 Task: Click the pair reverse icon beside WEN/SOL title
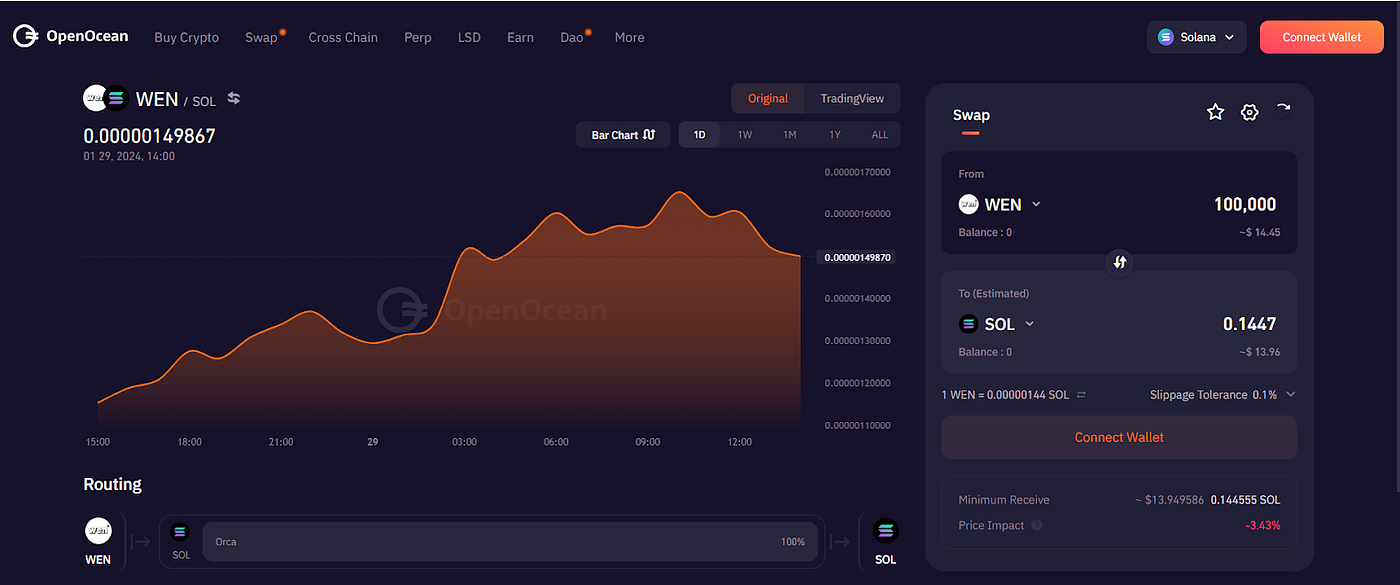233,98
